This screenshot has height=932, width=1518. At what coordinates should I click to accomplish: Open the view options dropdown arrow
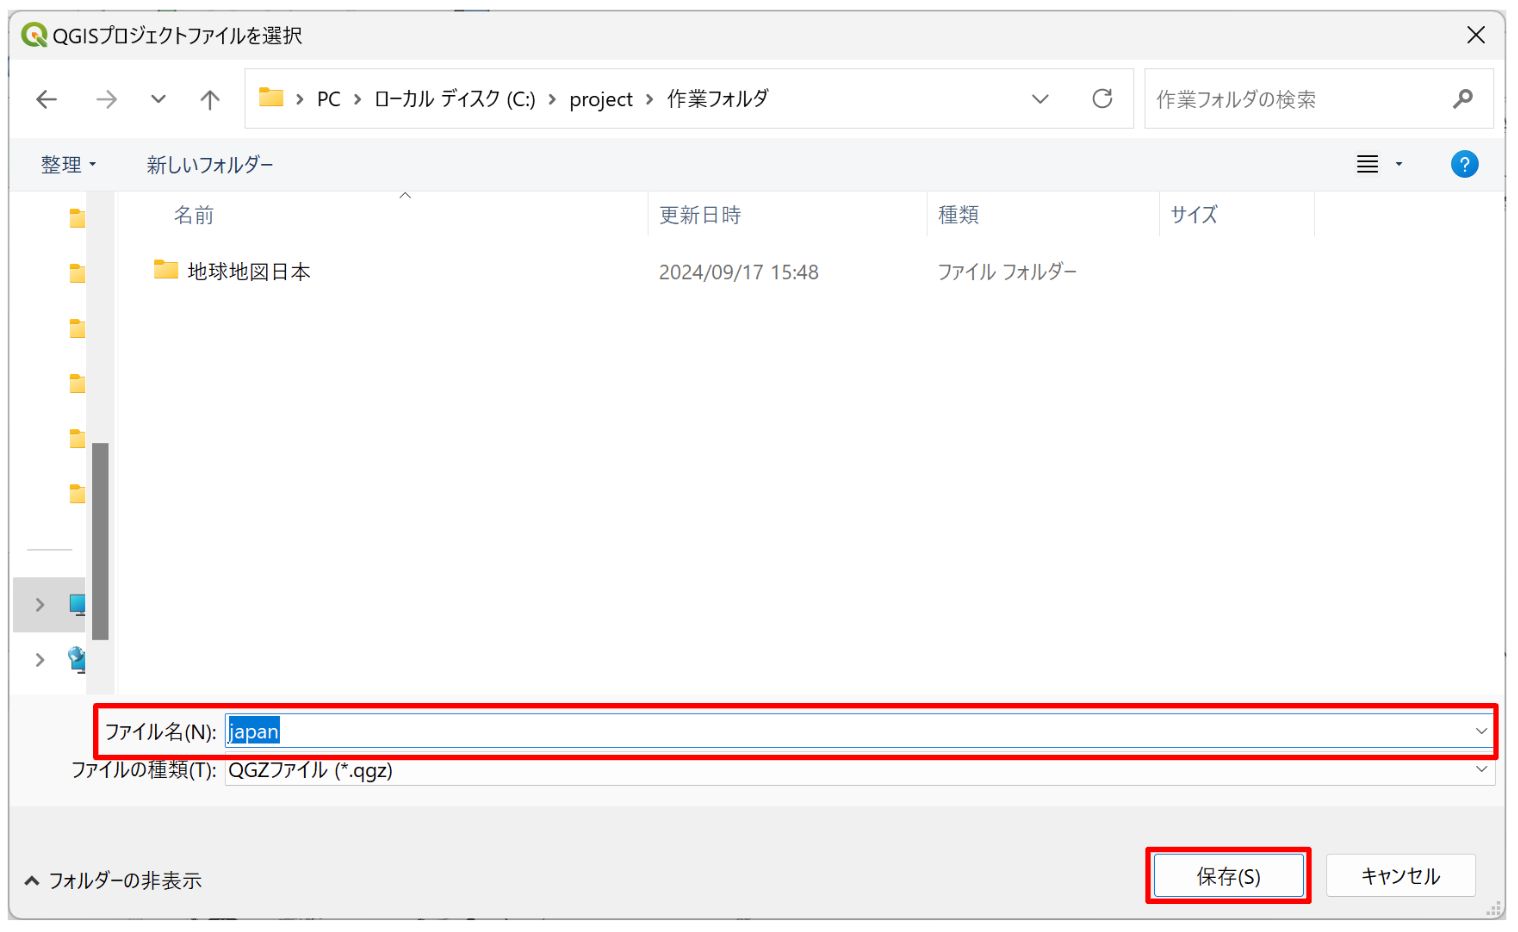click(x=1399, y=164)
